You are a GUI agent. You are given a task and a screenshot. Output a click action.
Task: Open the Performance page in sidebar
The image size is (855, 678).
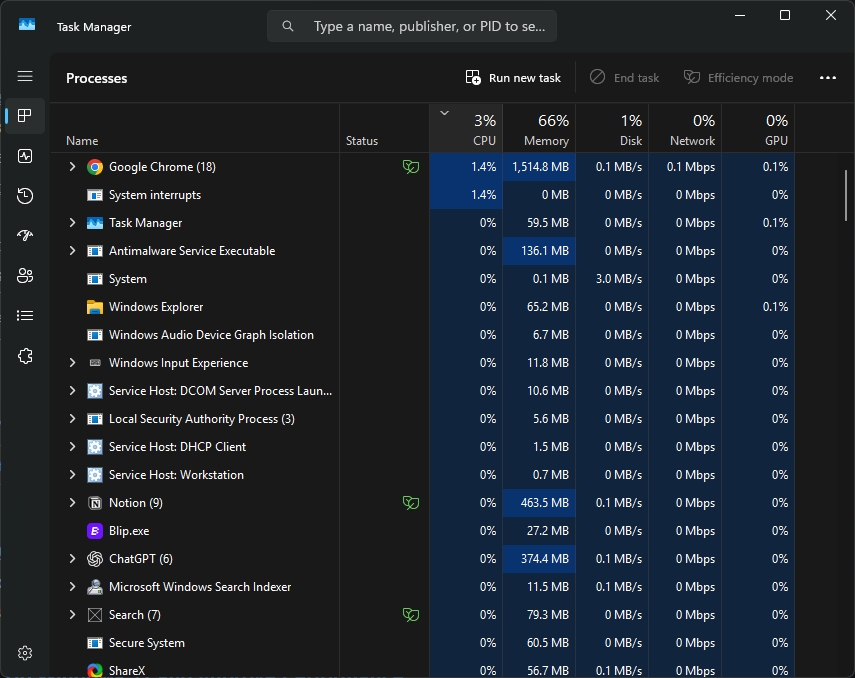(25, 156)
